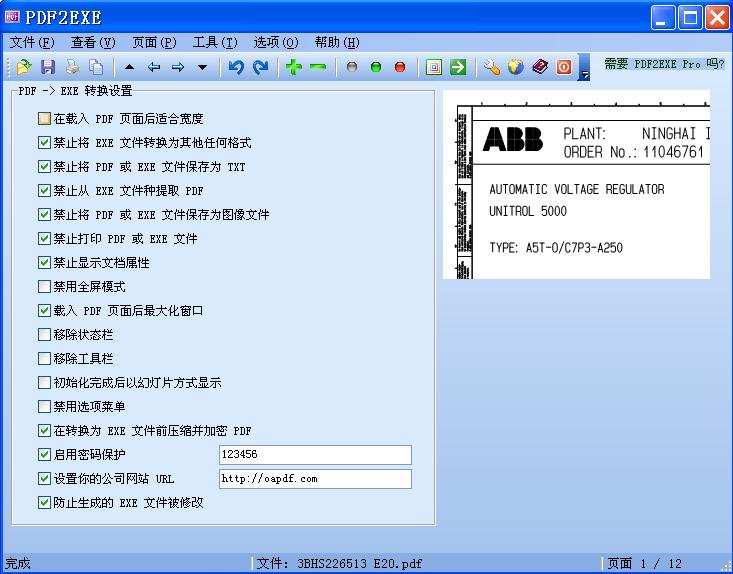
Task: Close the PDF2EXE window
Action: point(718,18)
